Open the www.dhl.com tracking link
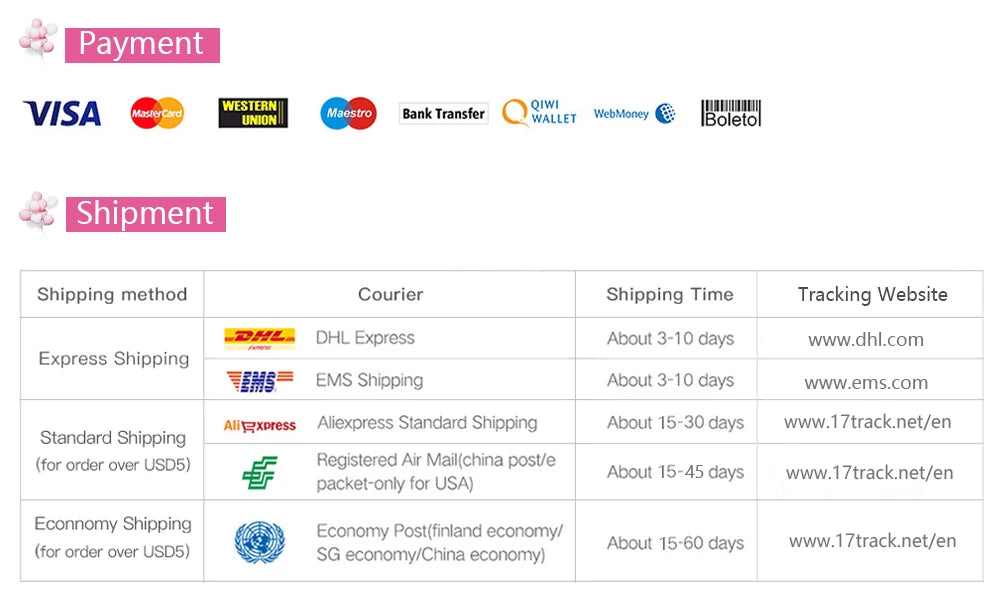The image size is (1000, 599). tap(865, 339)
